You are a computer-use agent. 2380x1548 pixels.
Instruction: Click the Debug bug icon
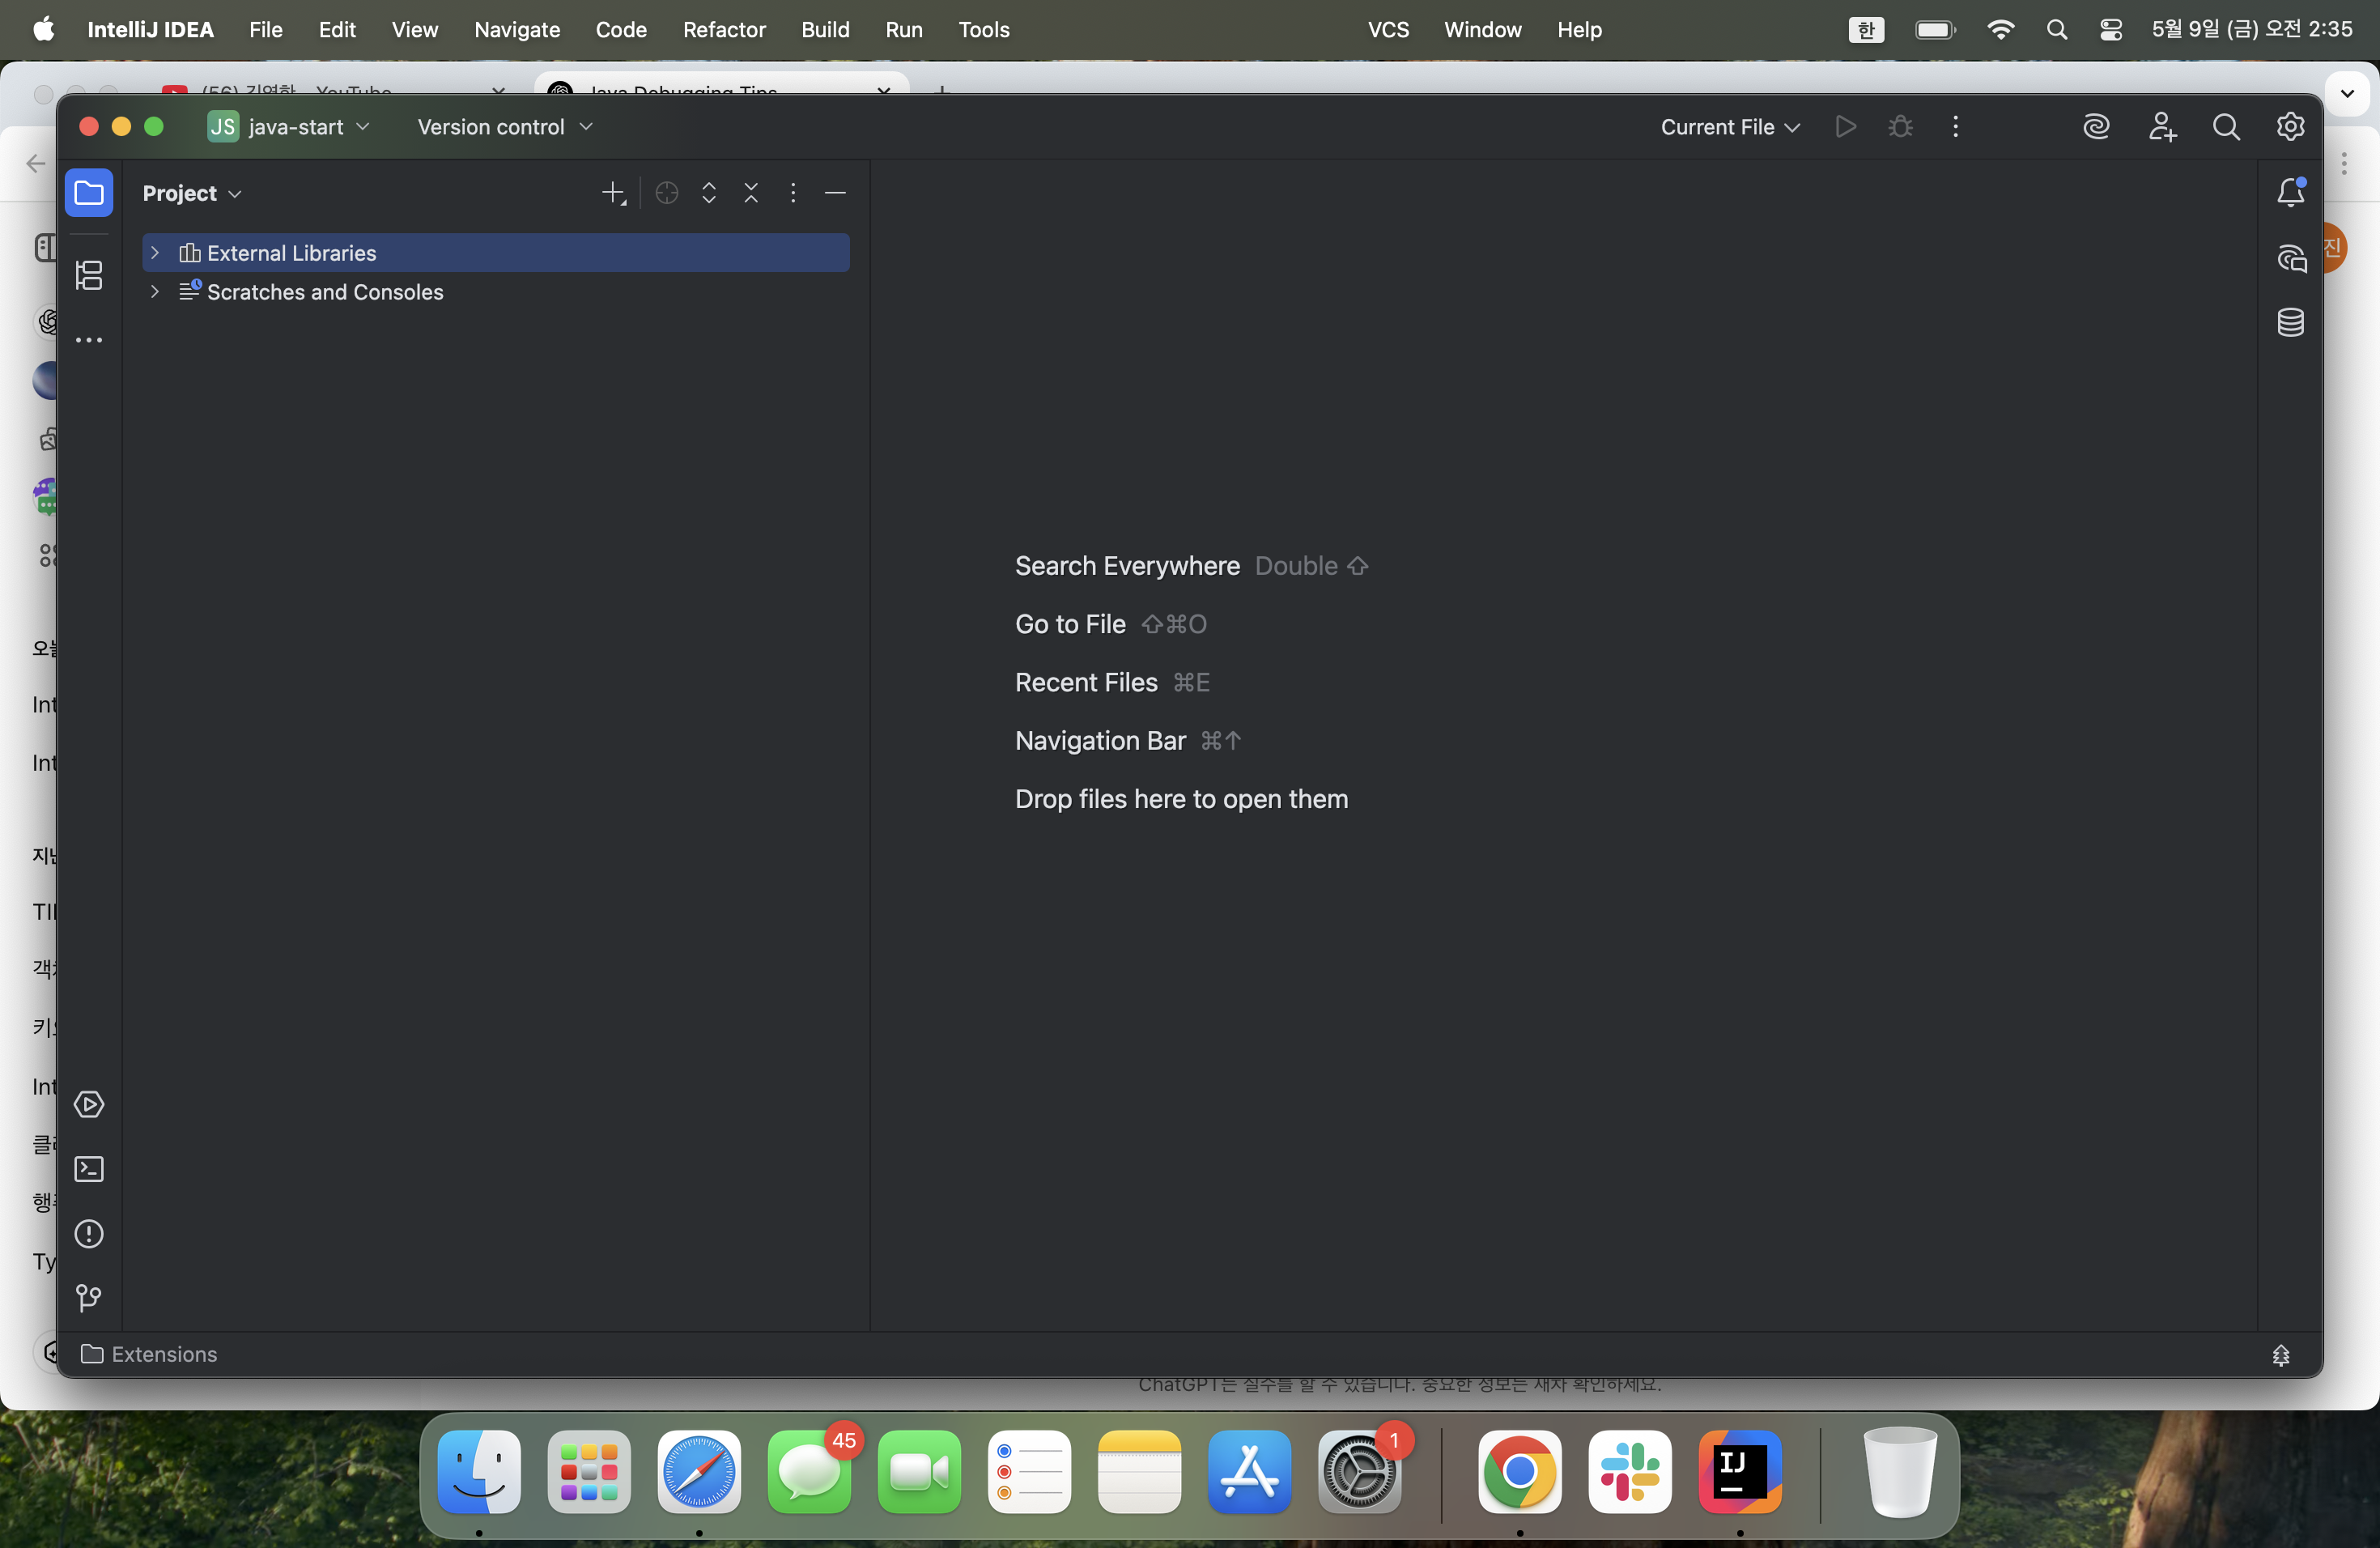tap(1900, 127)
